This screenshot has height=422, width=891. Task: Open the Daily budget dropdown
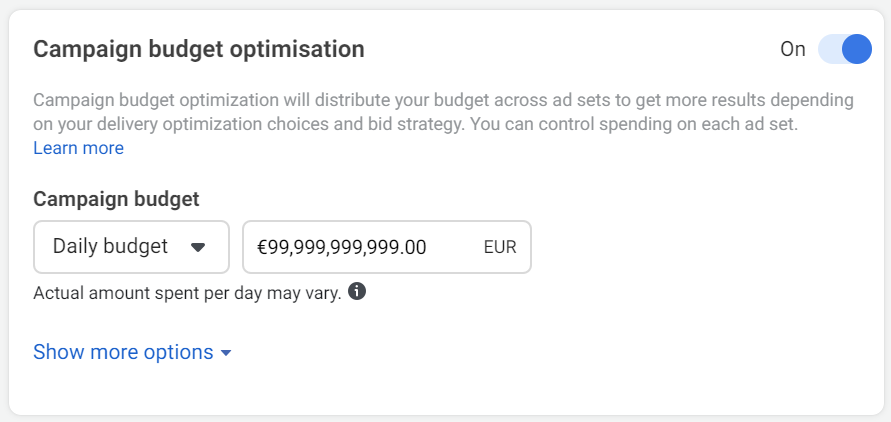[131, 247]
